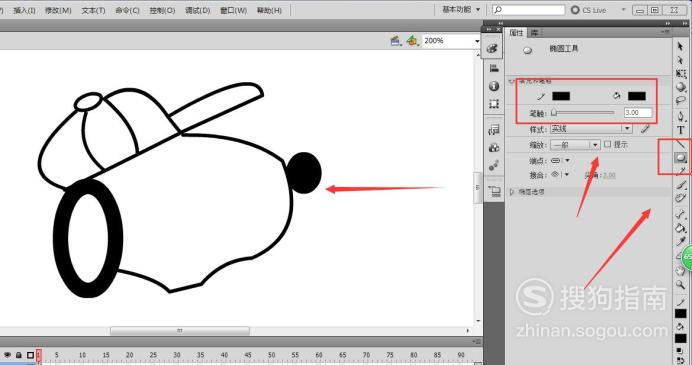Select the Subselection (white arrow) tool
The height and width of the screenshot is (365, 692).
click(x=680, y=60)
